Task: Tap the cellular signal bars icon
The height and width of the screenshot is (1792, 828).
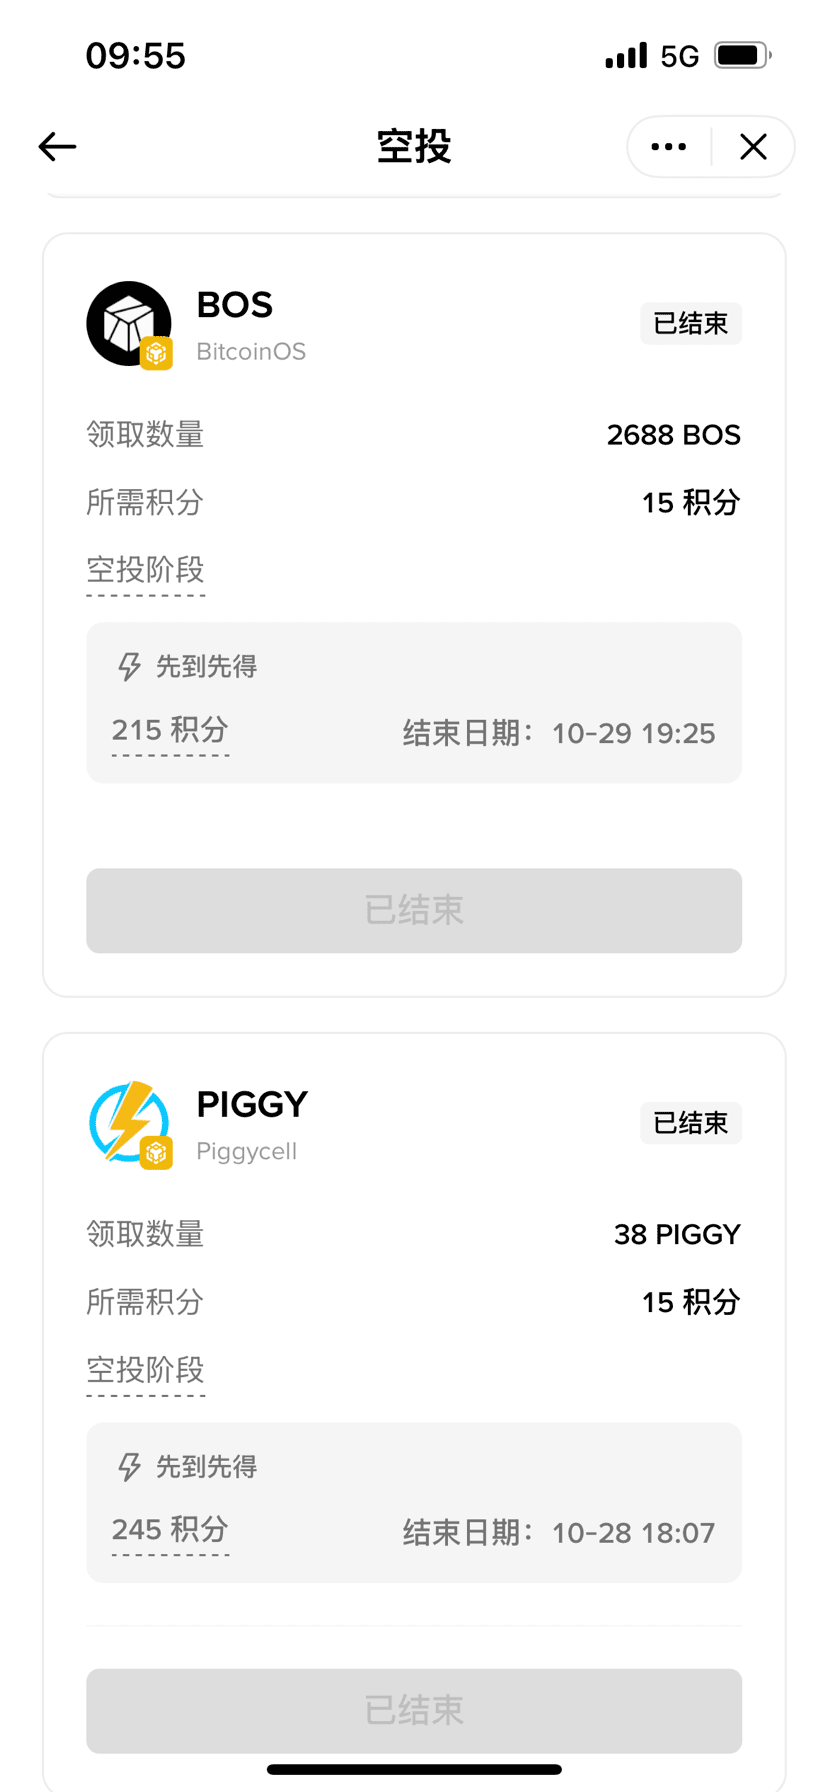Action: tap(626, 55)
